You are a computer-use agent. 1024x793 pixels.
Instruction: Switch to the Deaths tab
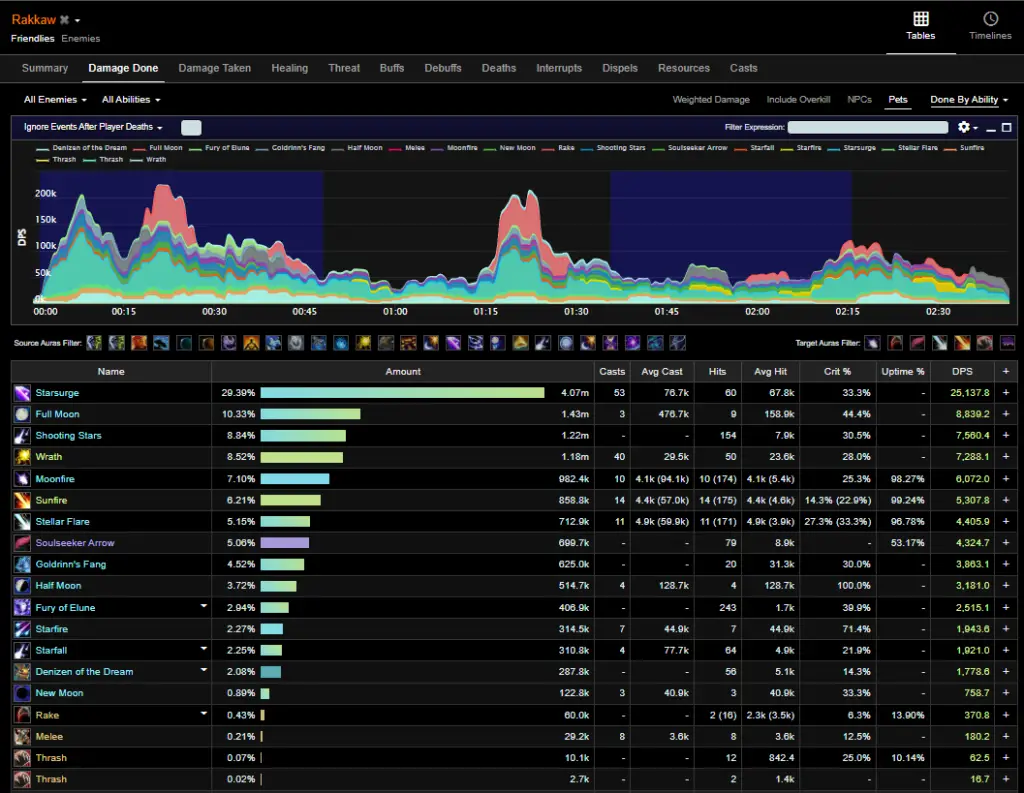coord(499,68)
